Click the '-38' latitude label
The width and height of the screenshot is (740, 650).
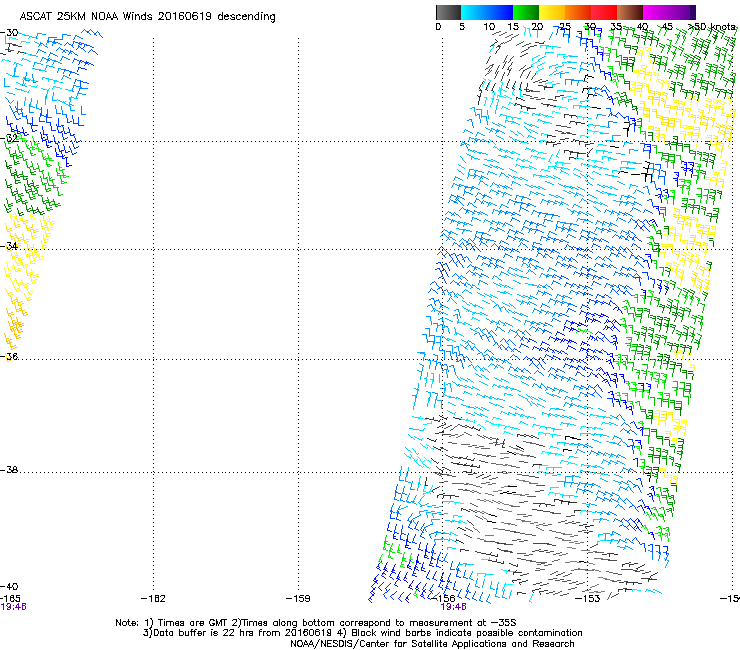pyautogui.click(x=9, y=470)
